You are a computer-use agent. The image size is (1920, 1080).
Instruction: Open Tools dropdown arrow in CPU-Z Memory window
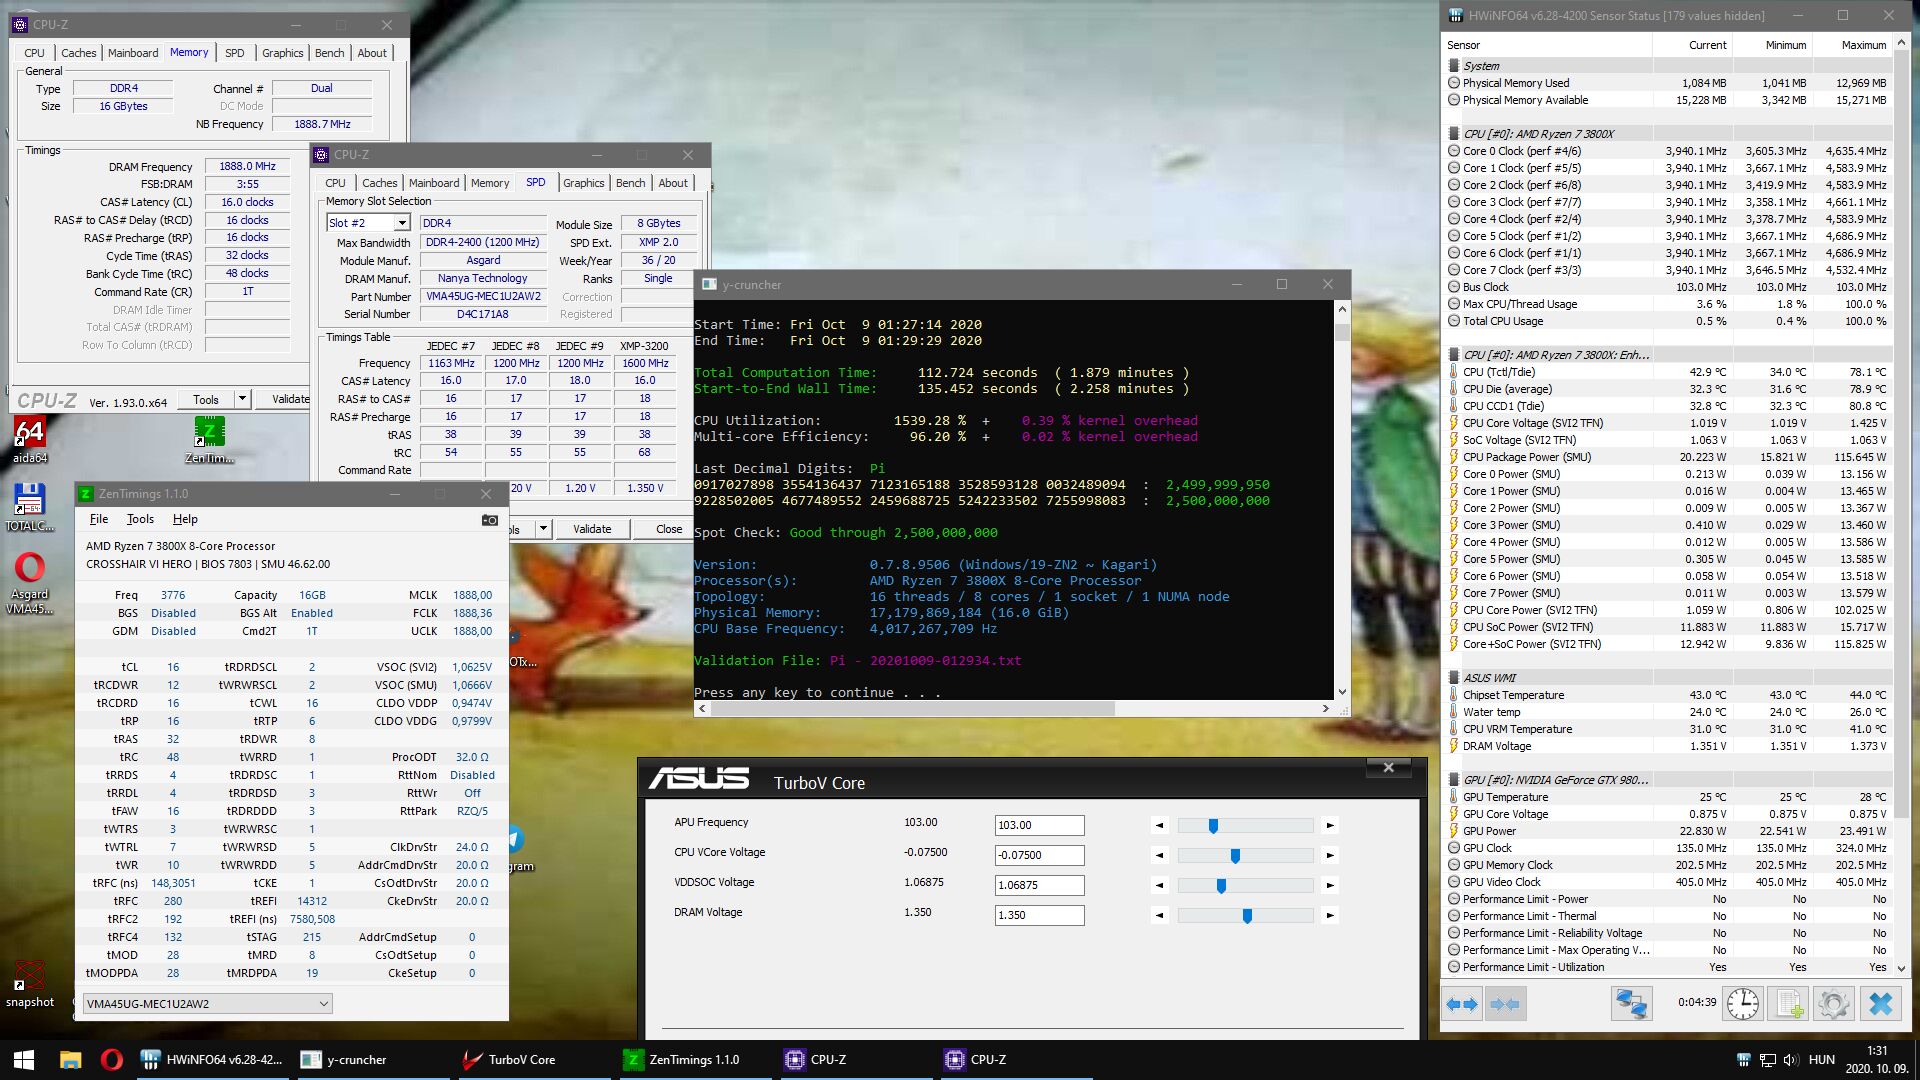(x=241, y=399)
